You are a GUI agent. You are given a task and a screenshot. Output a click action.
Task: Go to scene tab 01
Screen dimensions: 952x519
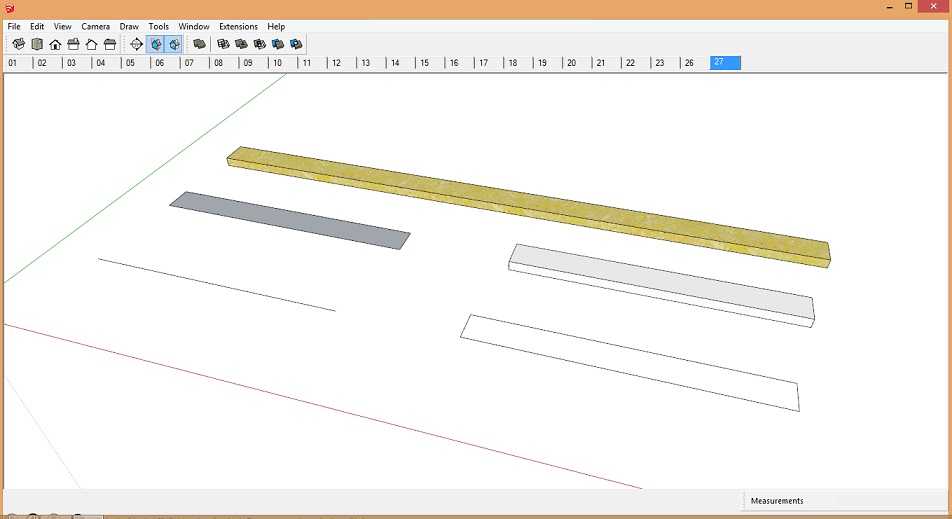pos(13,63)
